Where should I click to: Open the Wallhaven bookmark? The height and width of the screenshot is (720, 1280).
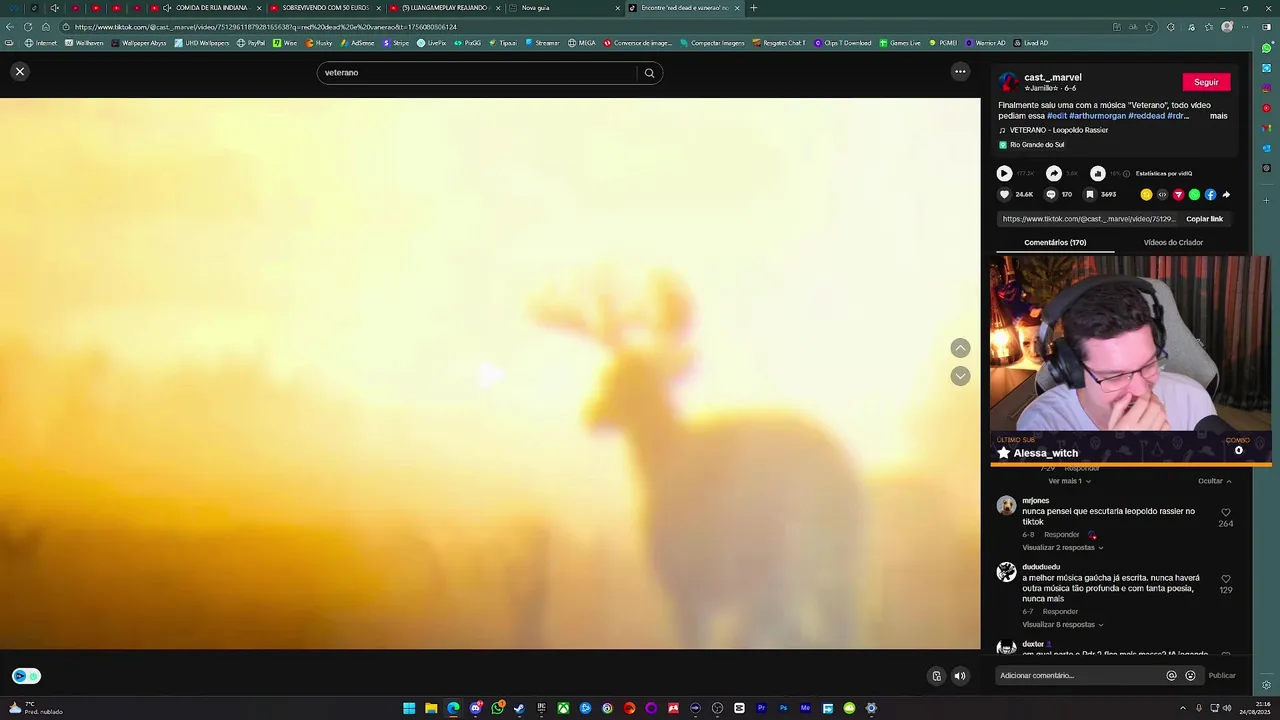click(84, 43)
